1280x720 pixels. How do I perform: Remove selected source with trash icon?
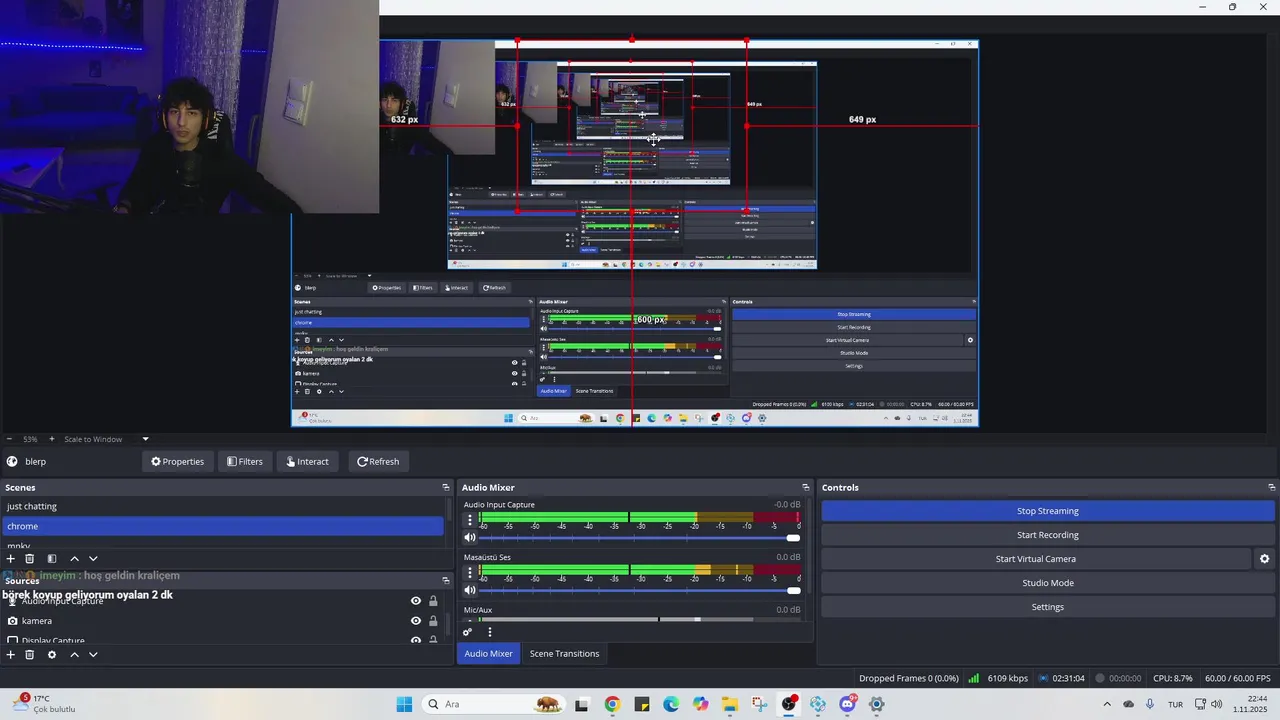[30, 655]
